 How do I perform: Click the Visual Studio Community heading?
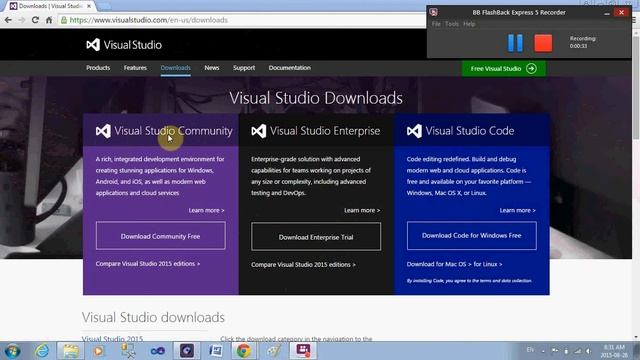(x=173, y=131)
